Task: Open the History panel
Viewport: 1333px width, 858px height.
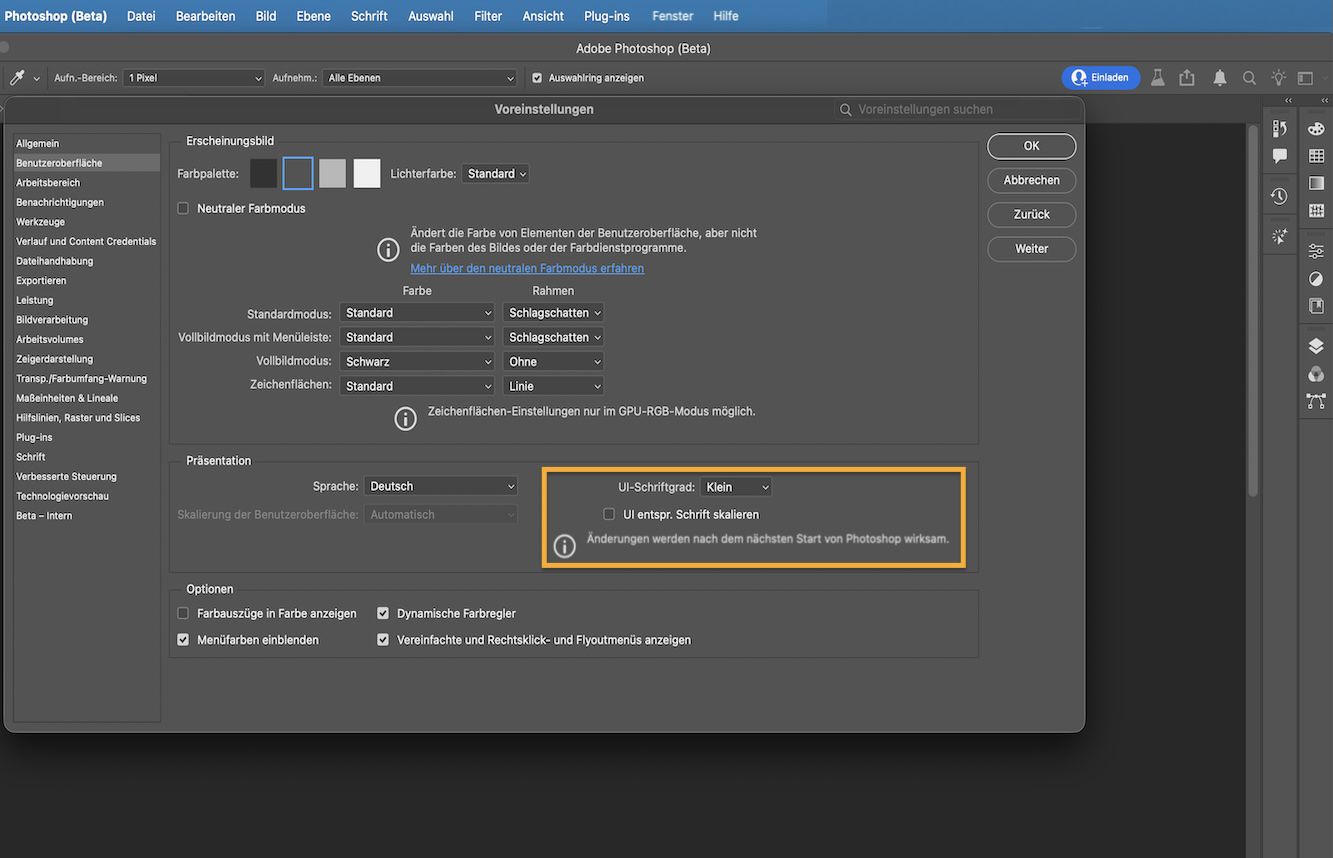Action: [x=1280, y=197]
